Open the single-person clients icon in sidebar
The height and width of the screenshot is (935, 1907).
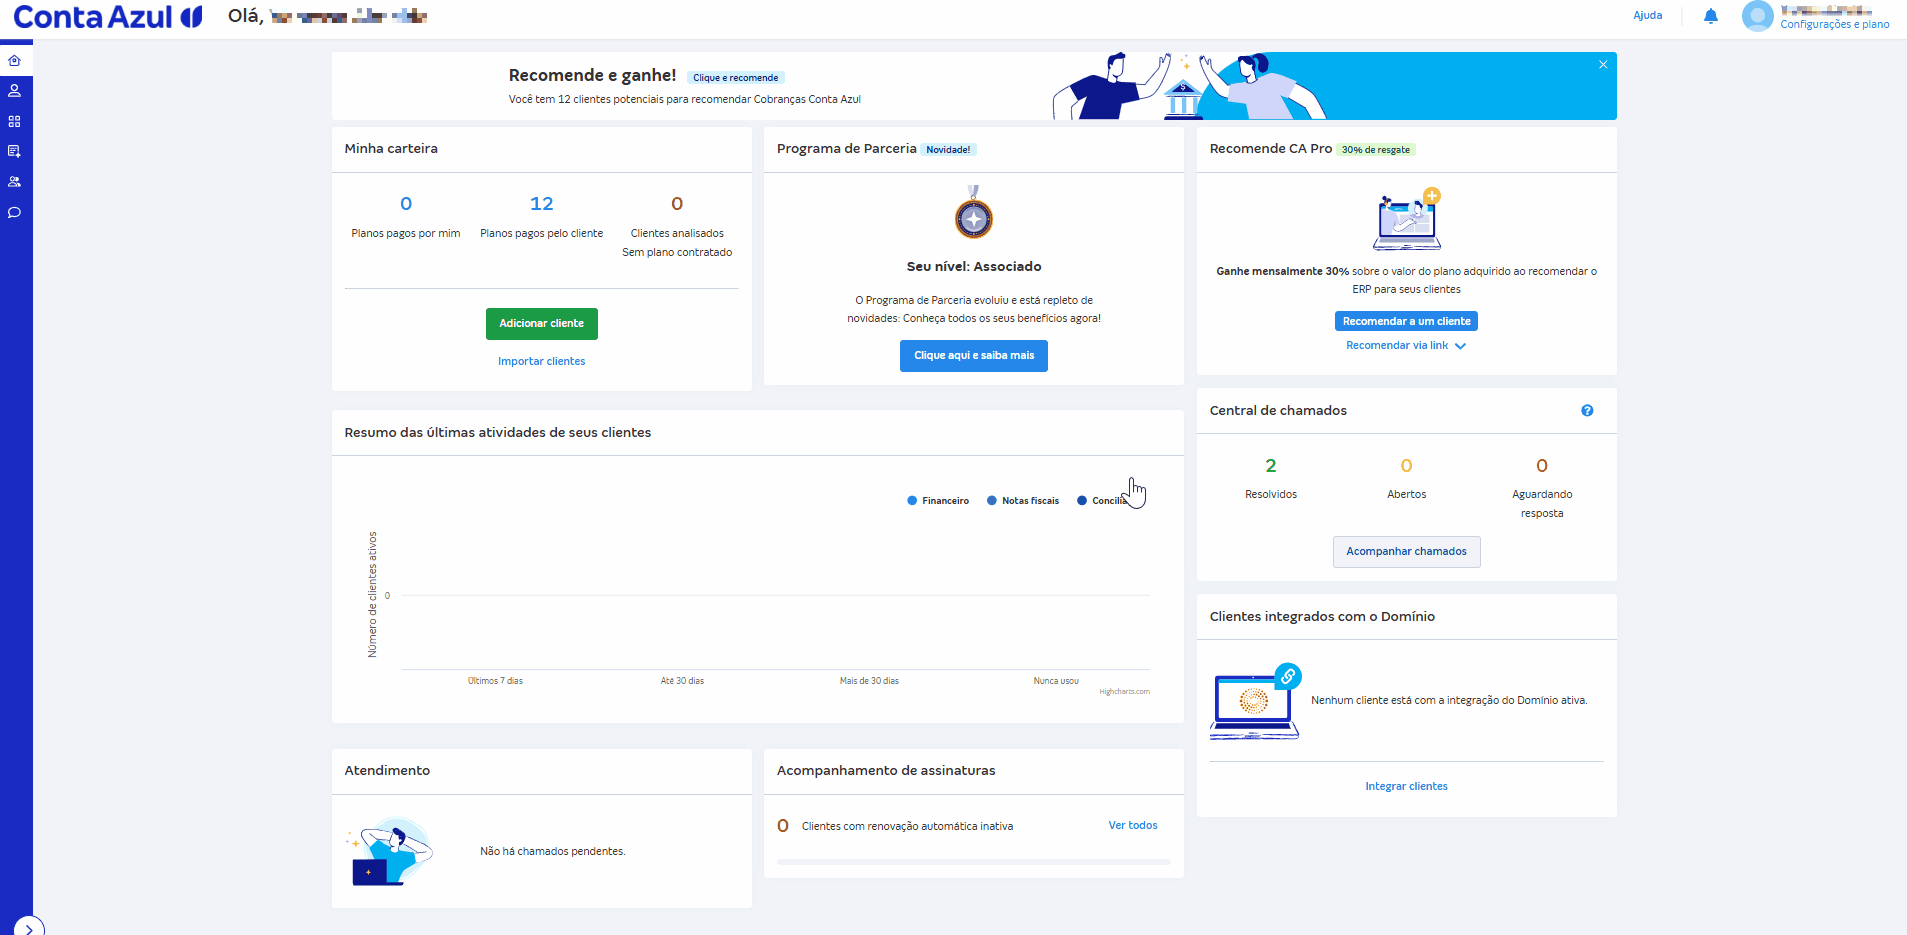click(x=14, y=91)
